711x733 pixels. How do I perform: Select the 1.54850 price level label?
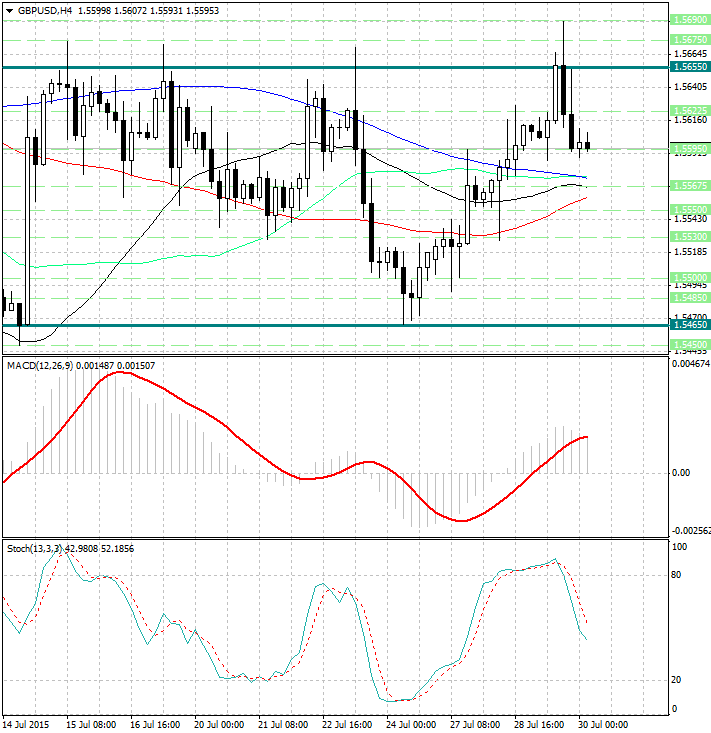(690, 297)
